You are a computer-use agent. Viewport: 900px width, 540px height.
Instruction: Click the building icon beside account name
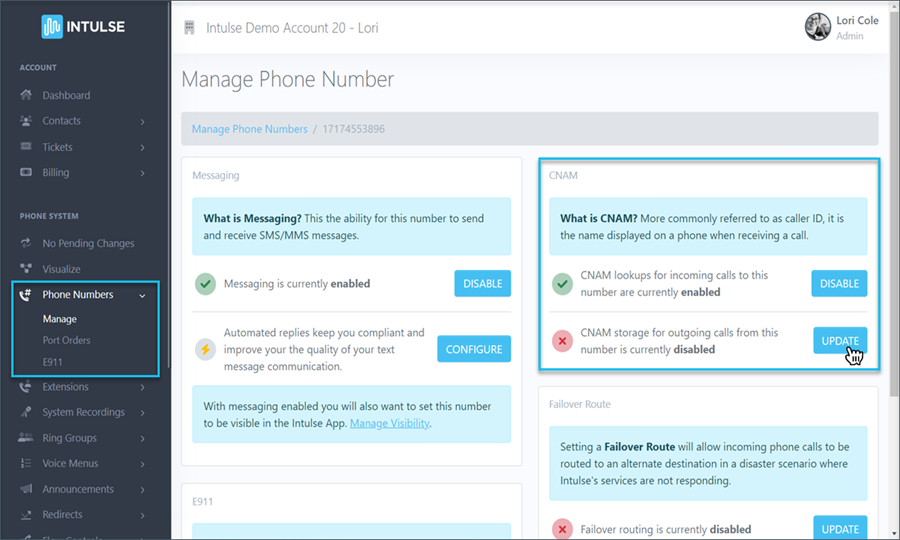pos(189,28)
